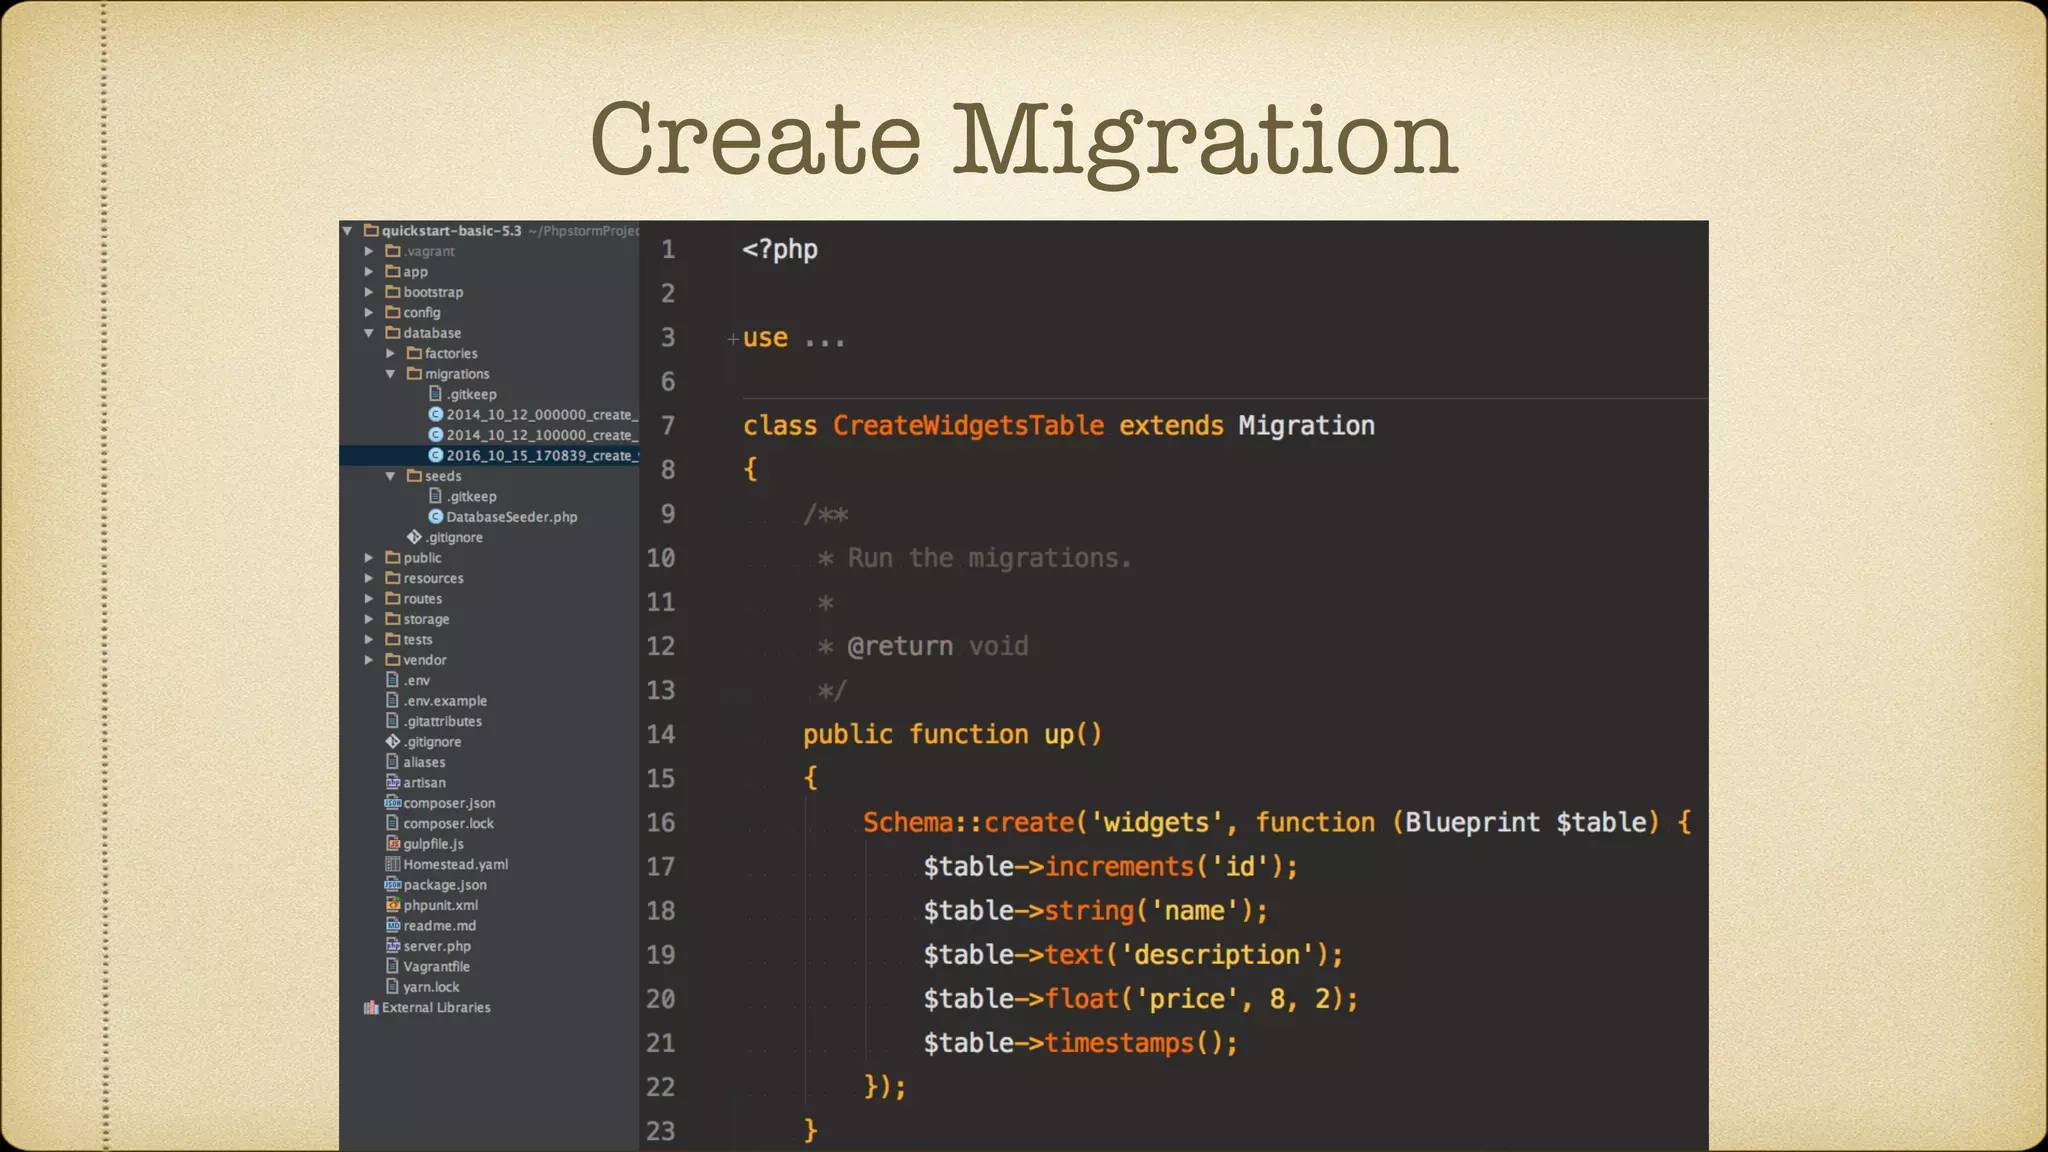Screen dimensions: 2048x1152
Task: Click the Homestead.yaml file icon
Action: point(393,864)
